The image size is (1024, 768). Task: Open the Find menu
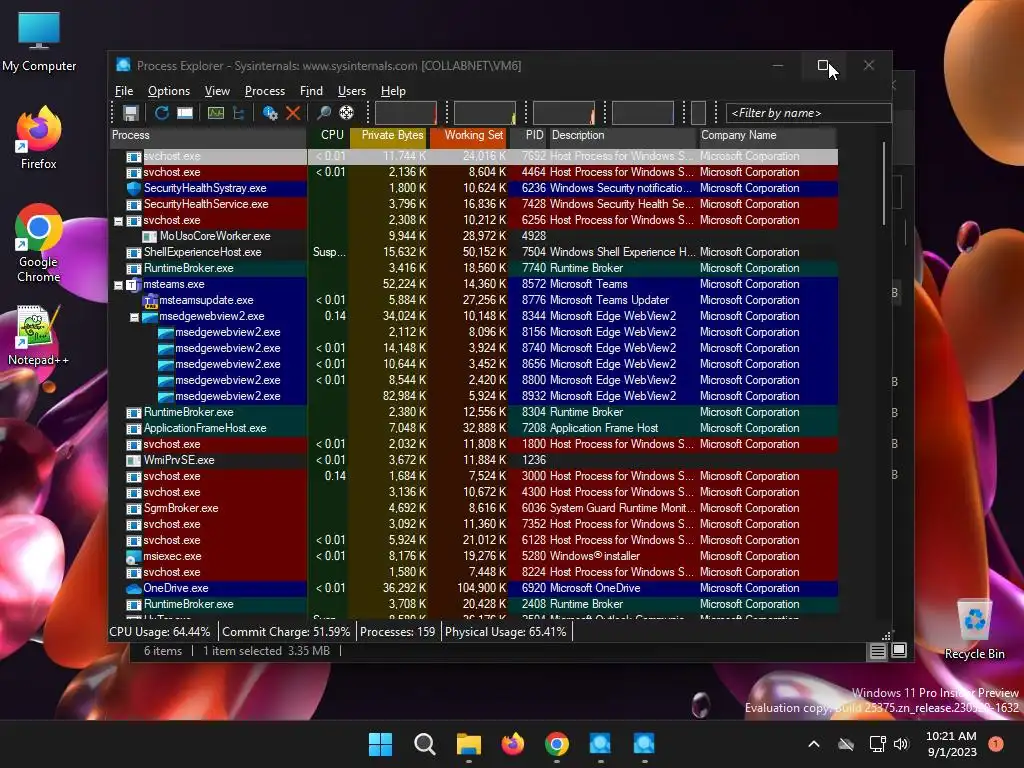coord(311,91)
